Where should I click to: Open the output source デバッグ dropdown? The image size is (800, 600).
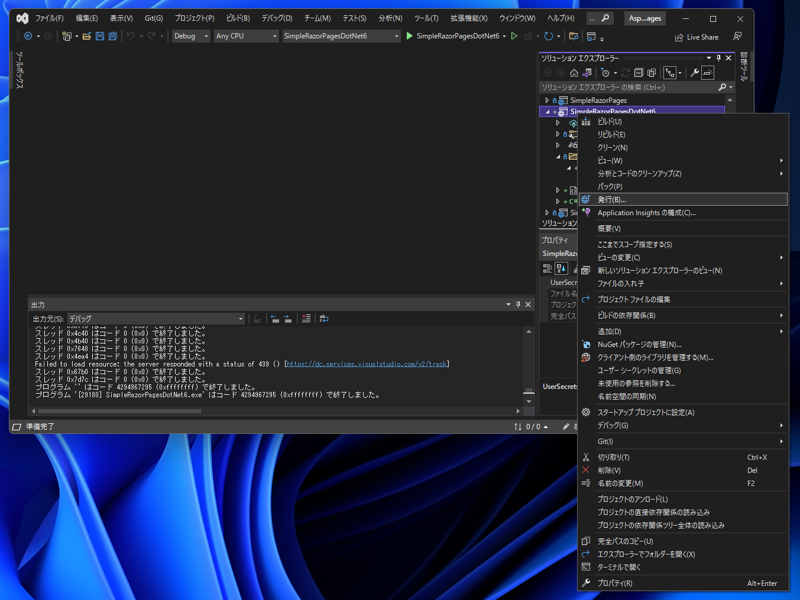click(156, 319)
